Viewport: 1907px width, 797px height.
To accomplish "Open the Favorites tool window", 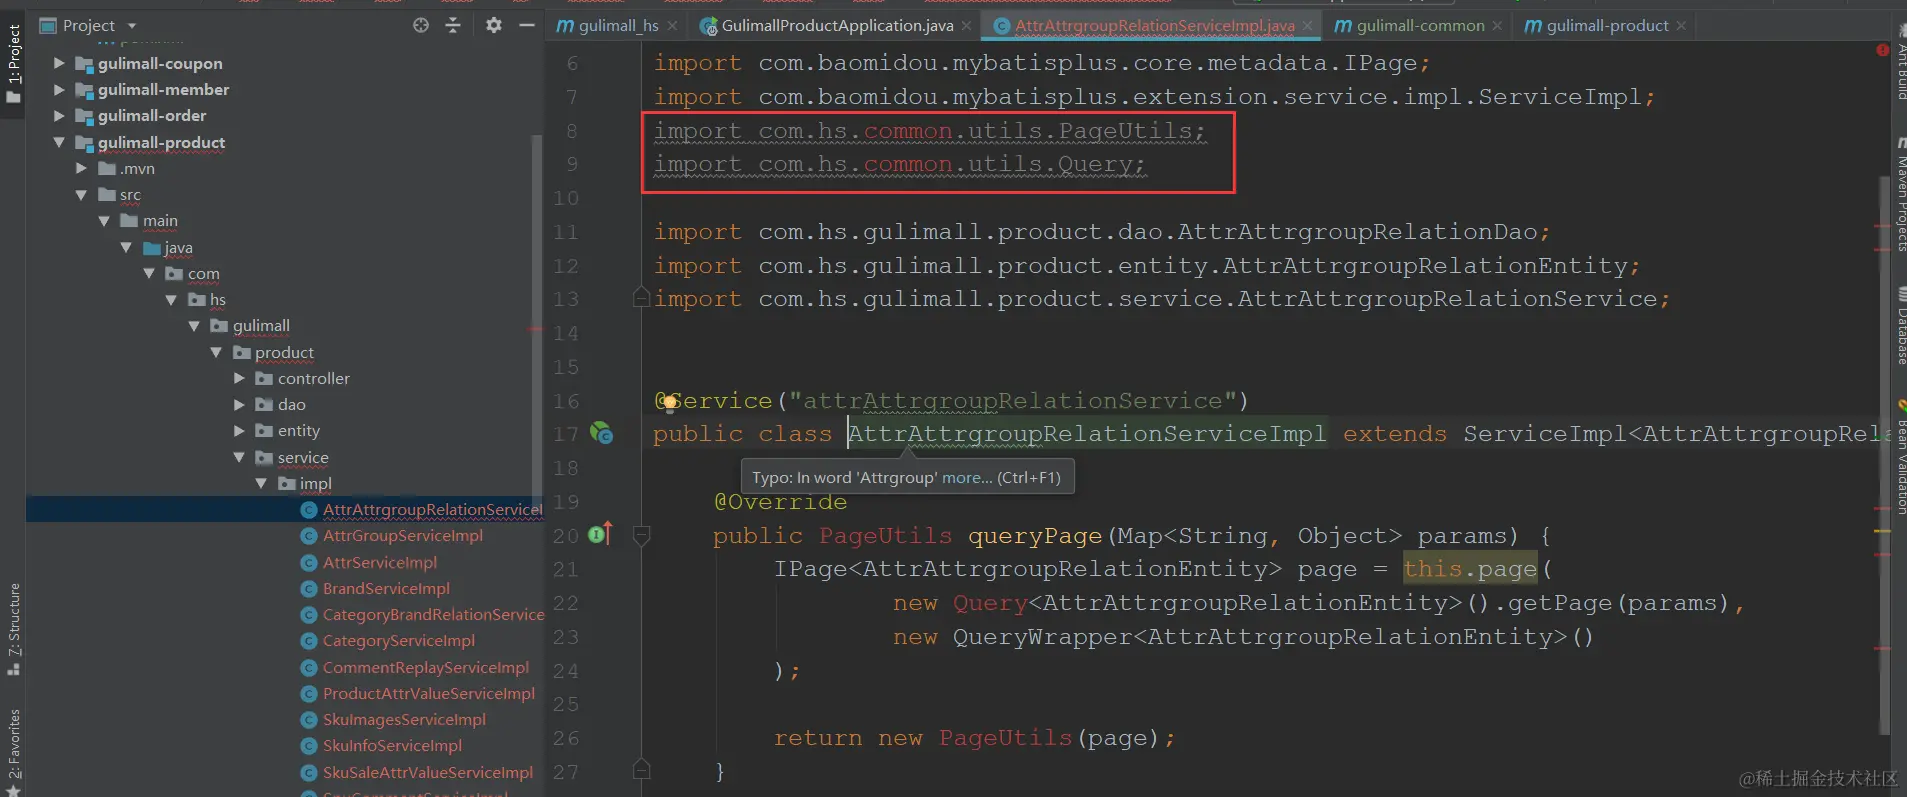I will [14, 752].
